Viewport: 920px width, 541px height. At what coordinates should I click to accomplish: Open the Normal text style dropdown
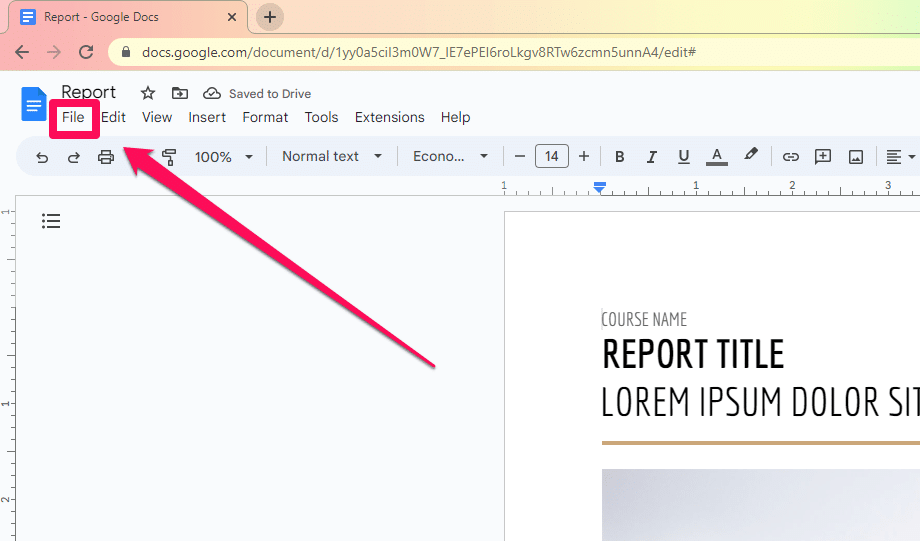[x=332, y=156]
